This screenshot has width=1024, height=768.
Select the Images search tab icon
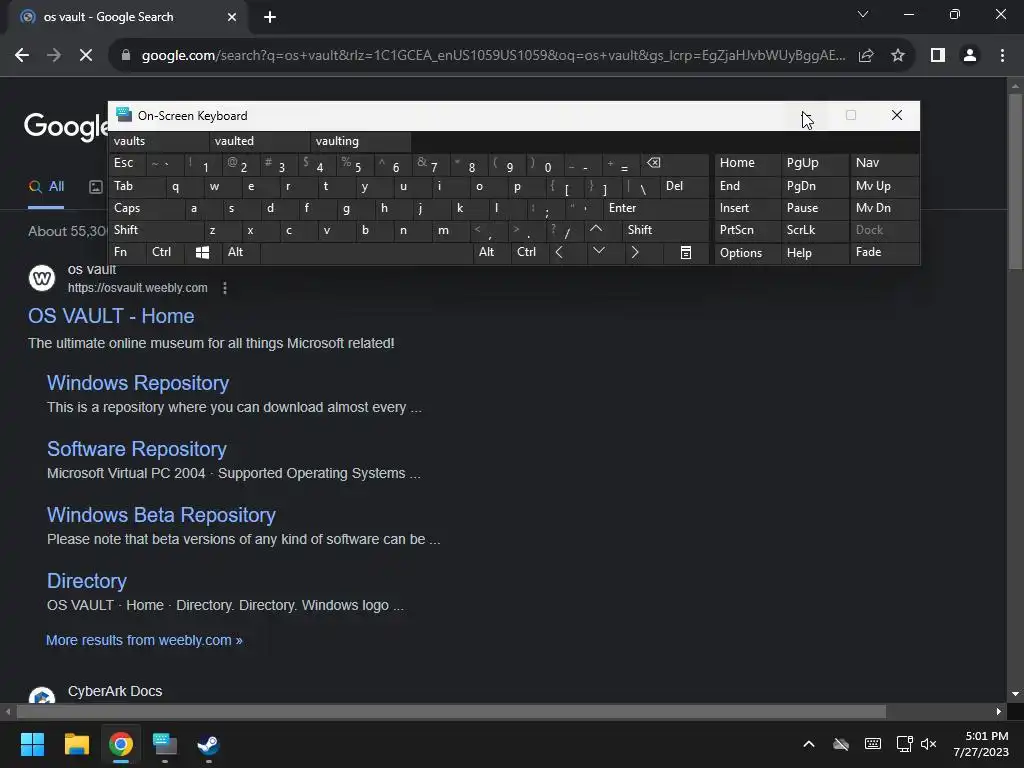click(95, 187)
